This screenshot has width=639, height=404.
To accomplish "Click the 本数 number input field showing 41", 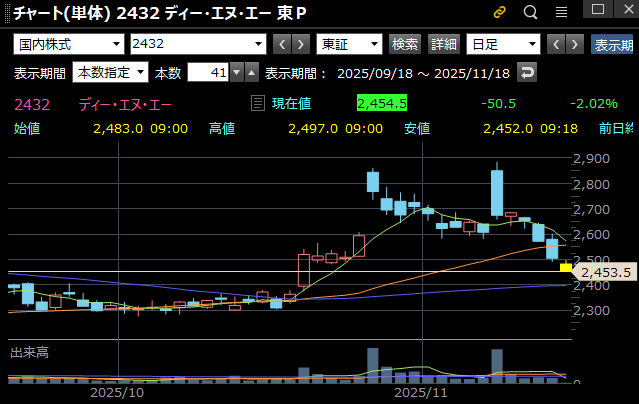I will (x=208, y=72).
